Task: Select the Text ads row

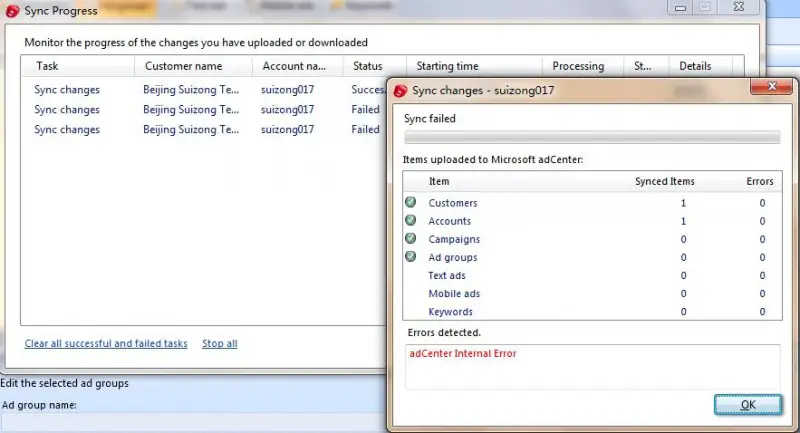Action: pyautogui.click(x=592, y=275)
